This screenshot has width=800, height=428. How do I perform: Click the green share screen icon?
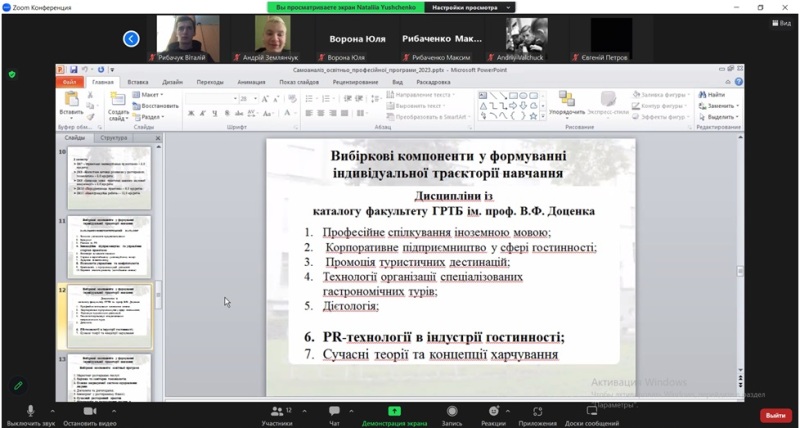coord(394,411)
